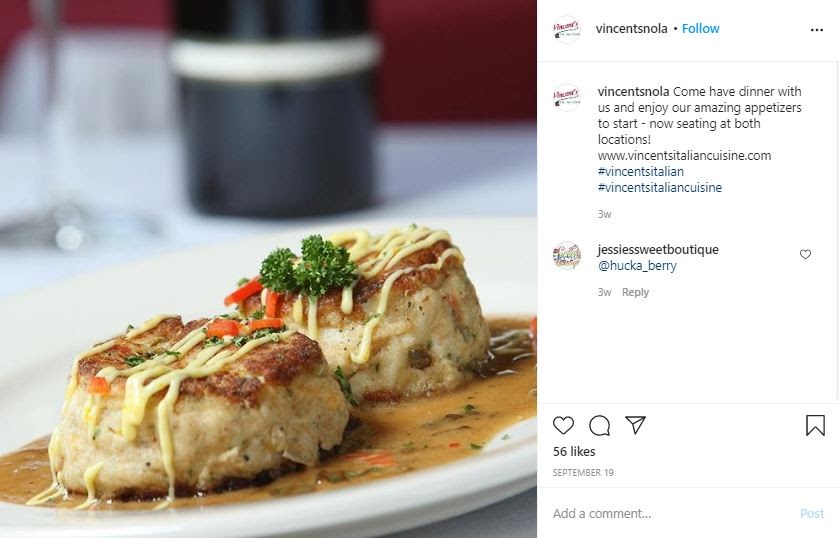Like jessiessweetboutique's comment with small heart

coord(805,254)
